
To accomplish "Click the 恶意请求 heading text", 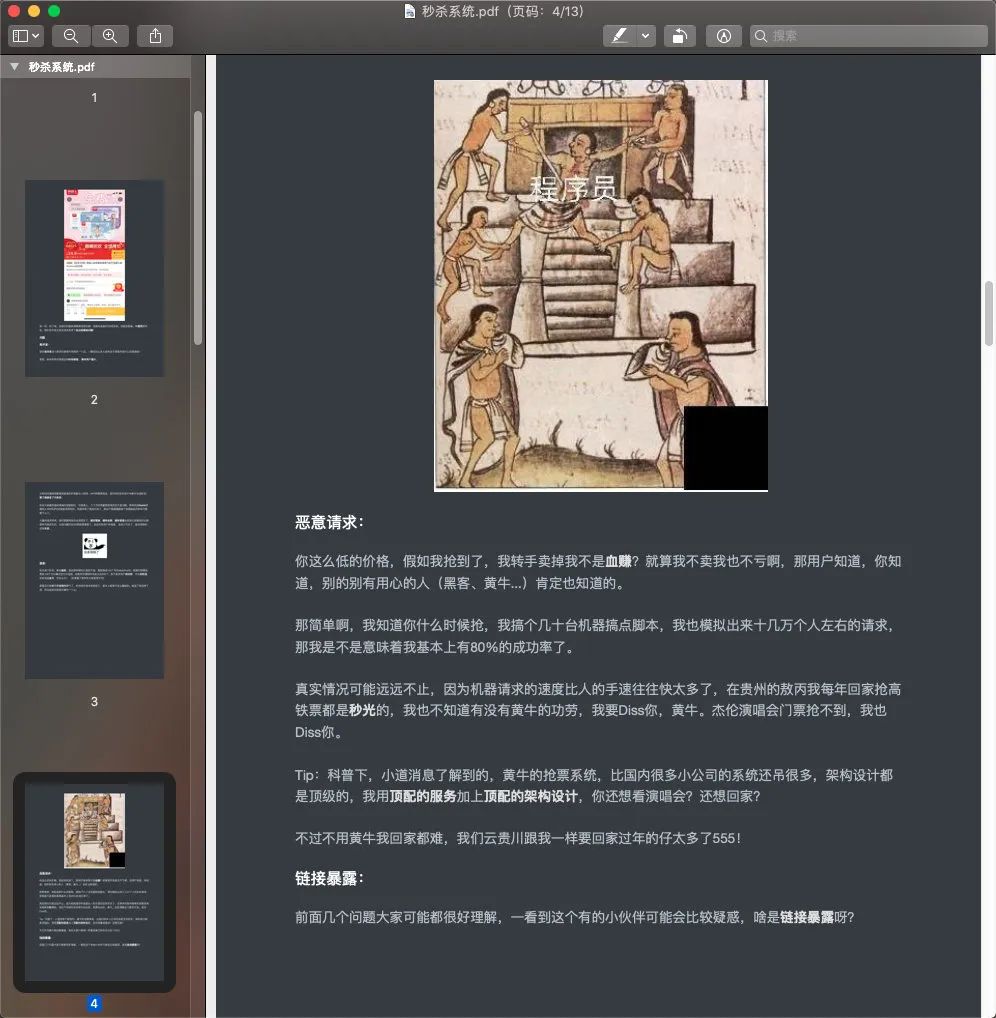I will coord(329,523).
